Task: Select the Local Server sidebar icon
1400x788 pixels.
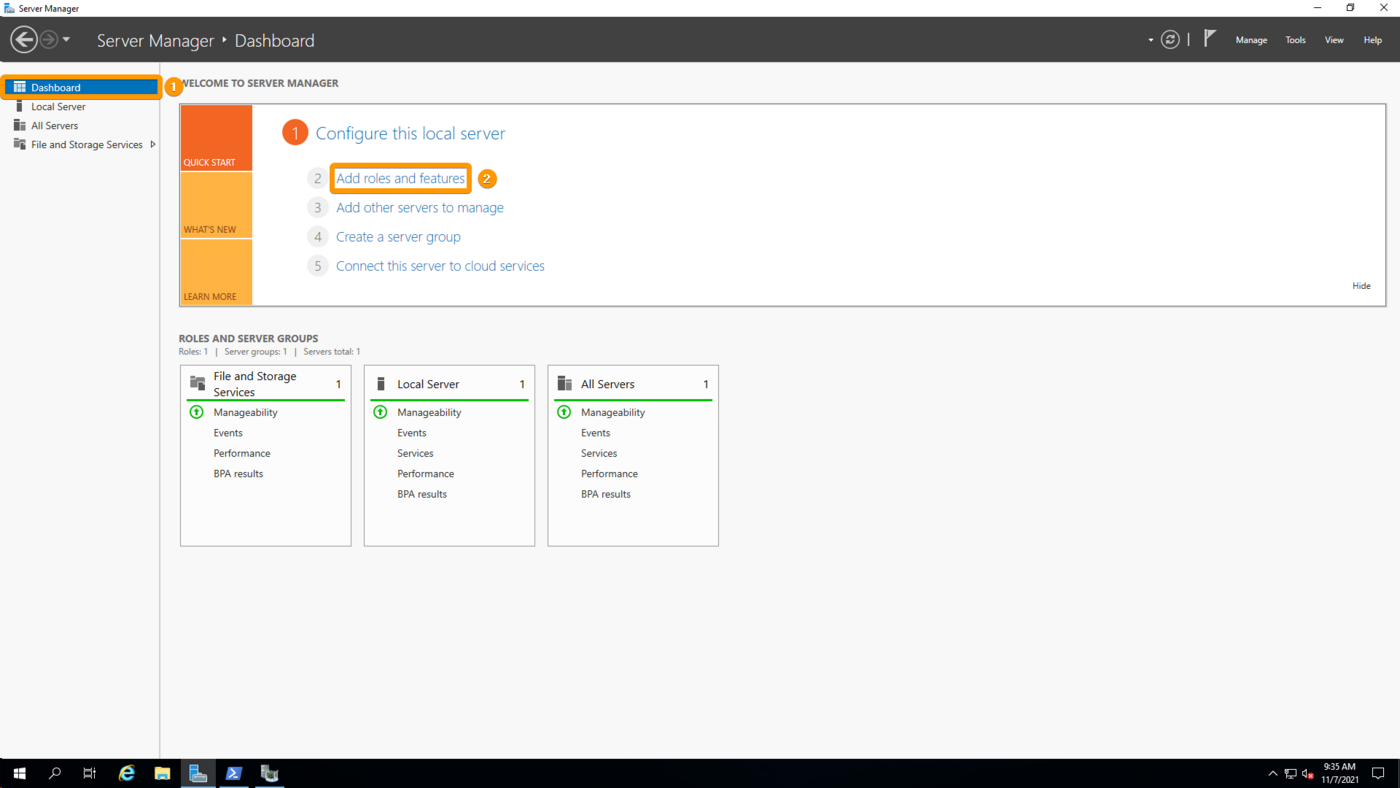Action: [x=21, y=106]
